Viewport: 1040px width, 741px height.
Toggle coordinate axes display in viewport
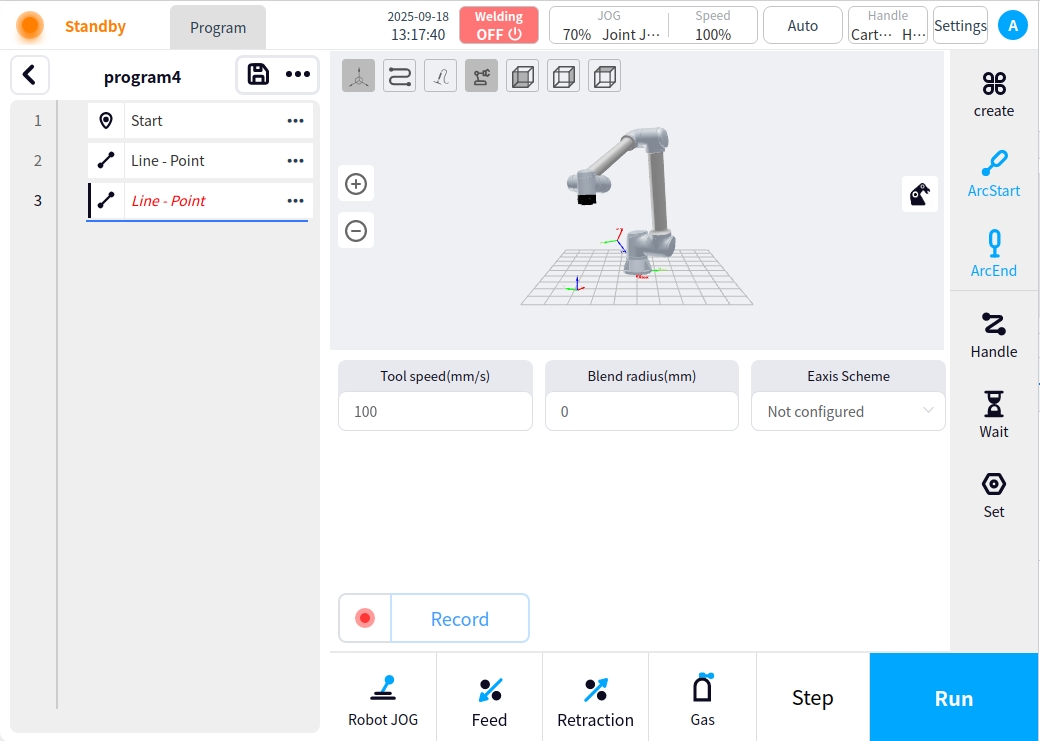(358, 76)
